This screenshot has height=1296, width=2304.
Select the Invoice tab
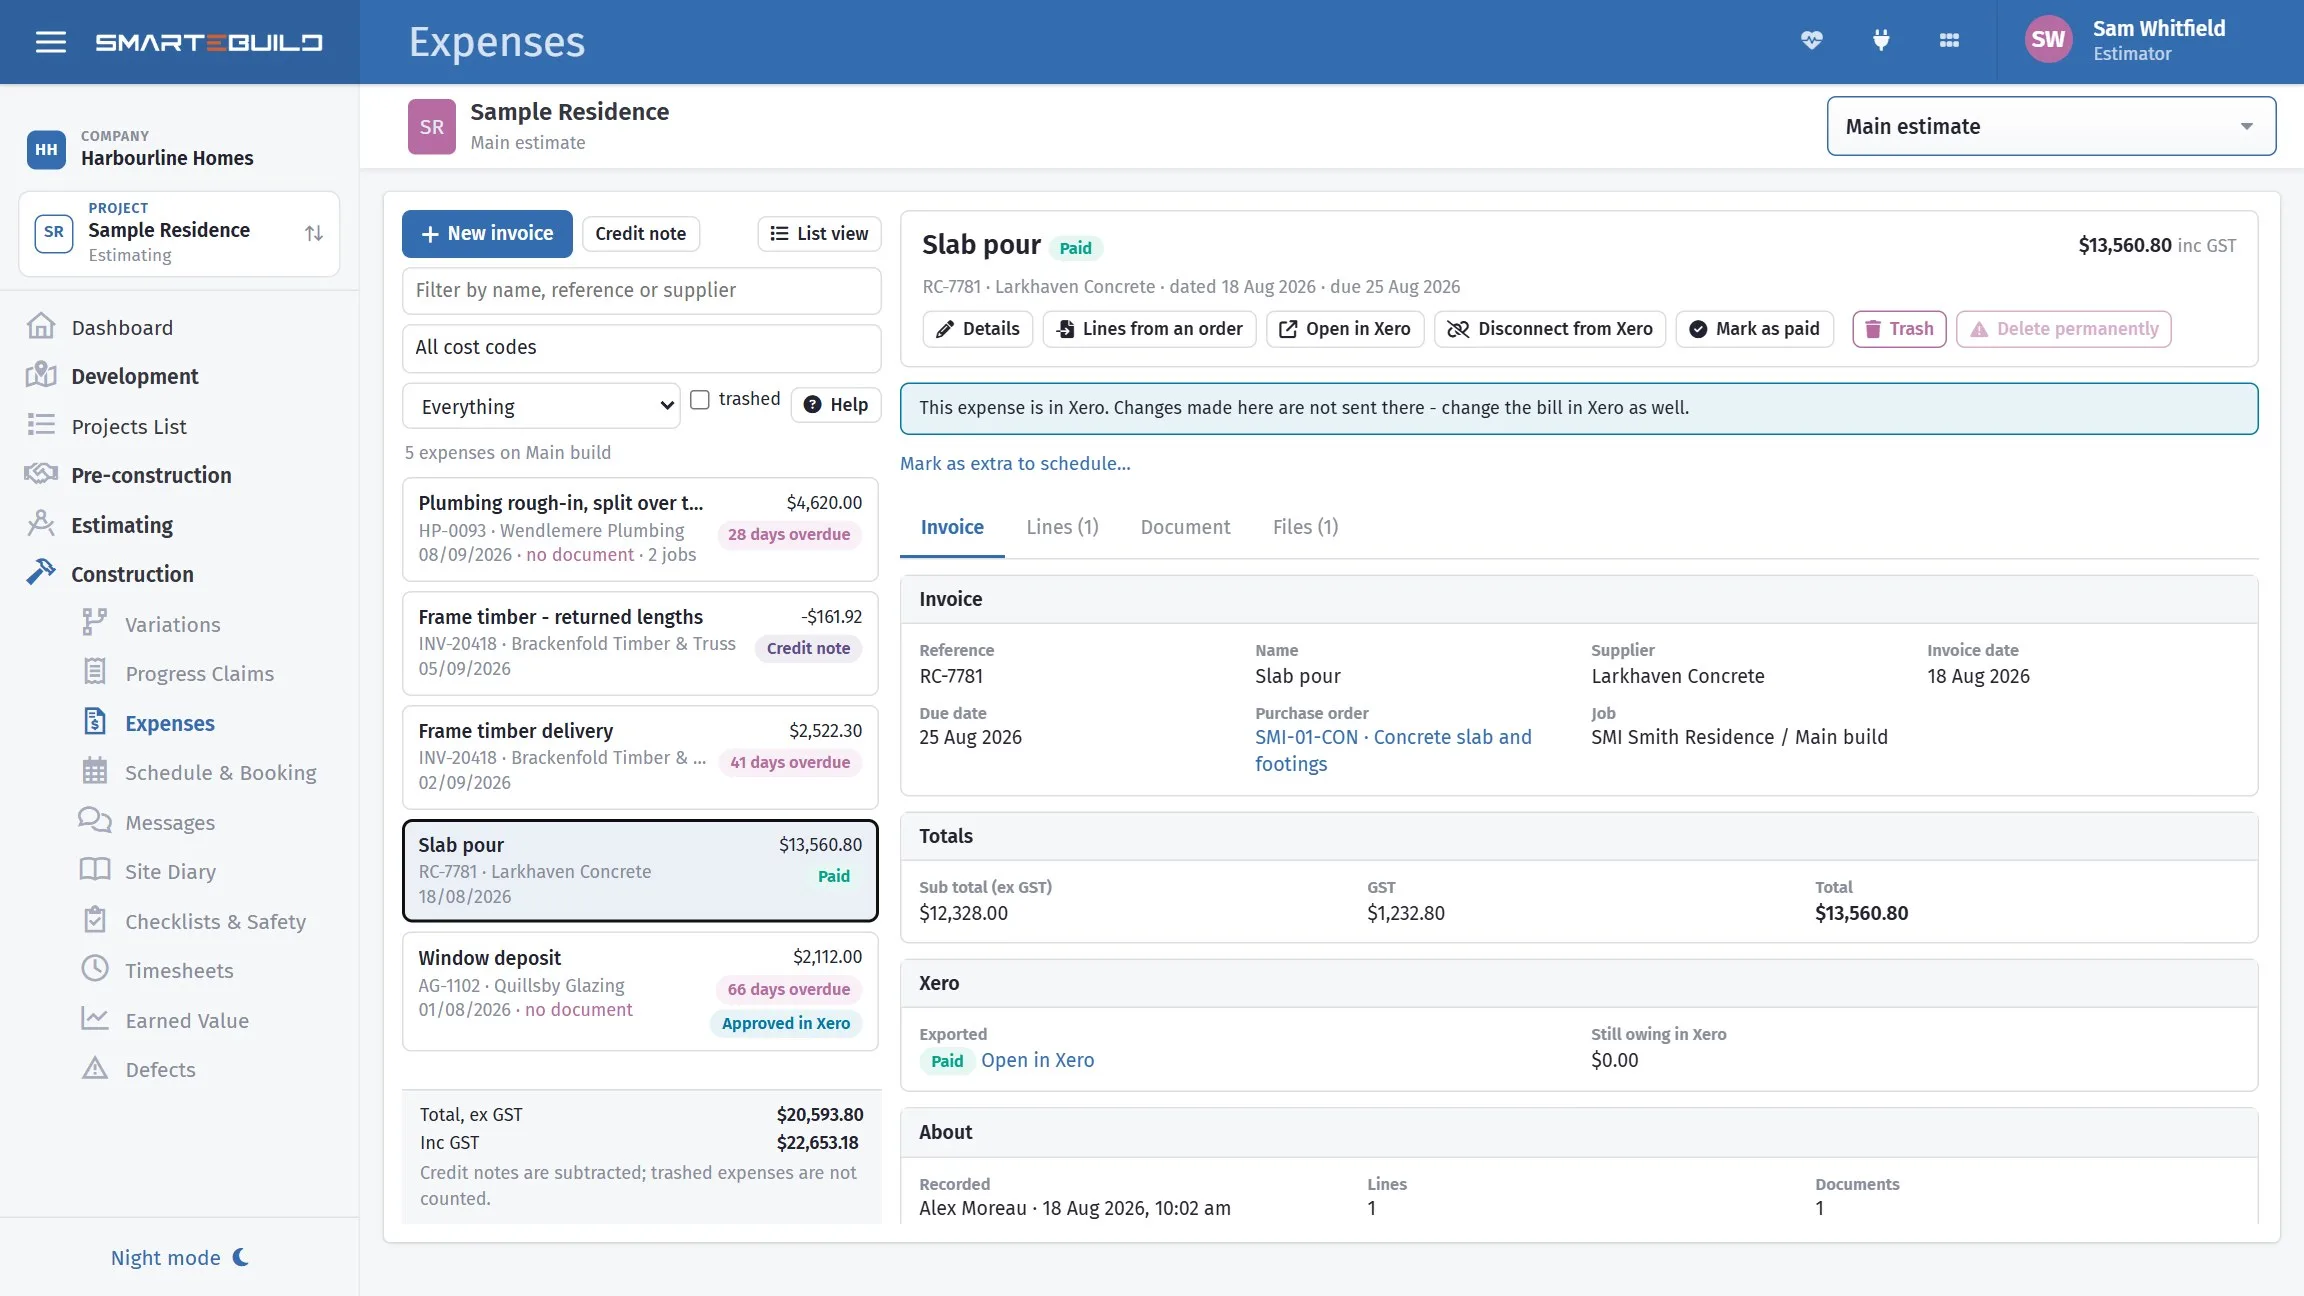click(x=951, y=527)
